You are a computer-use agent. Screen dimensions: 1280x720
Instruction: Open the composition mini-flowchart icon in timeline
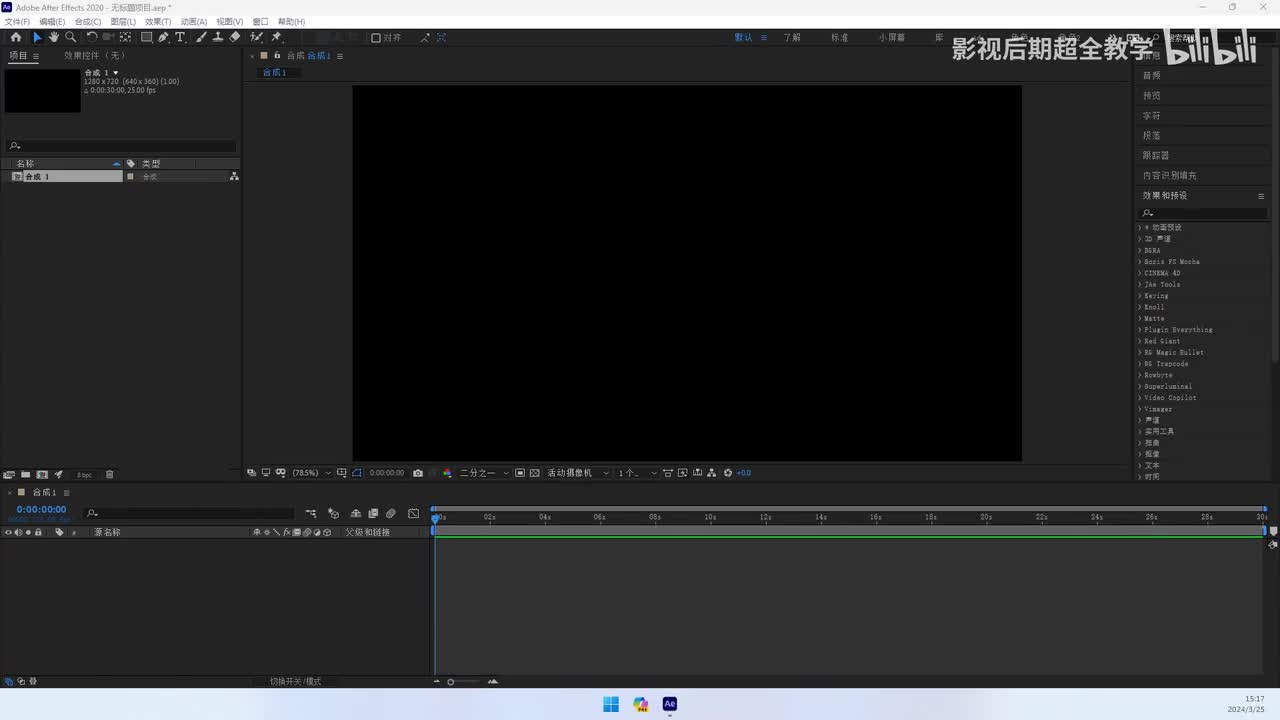(311, 513)
